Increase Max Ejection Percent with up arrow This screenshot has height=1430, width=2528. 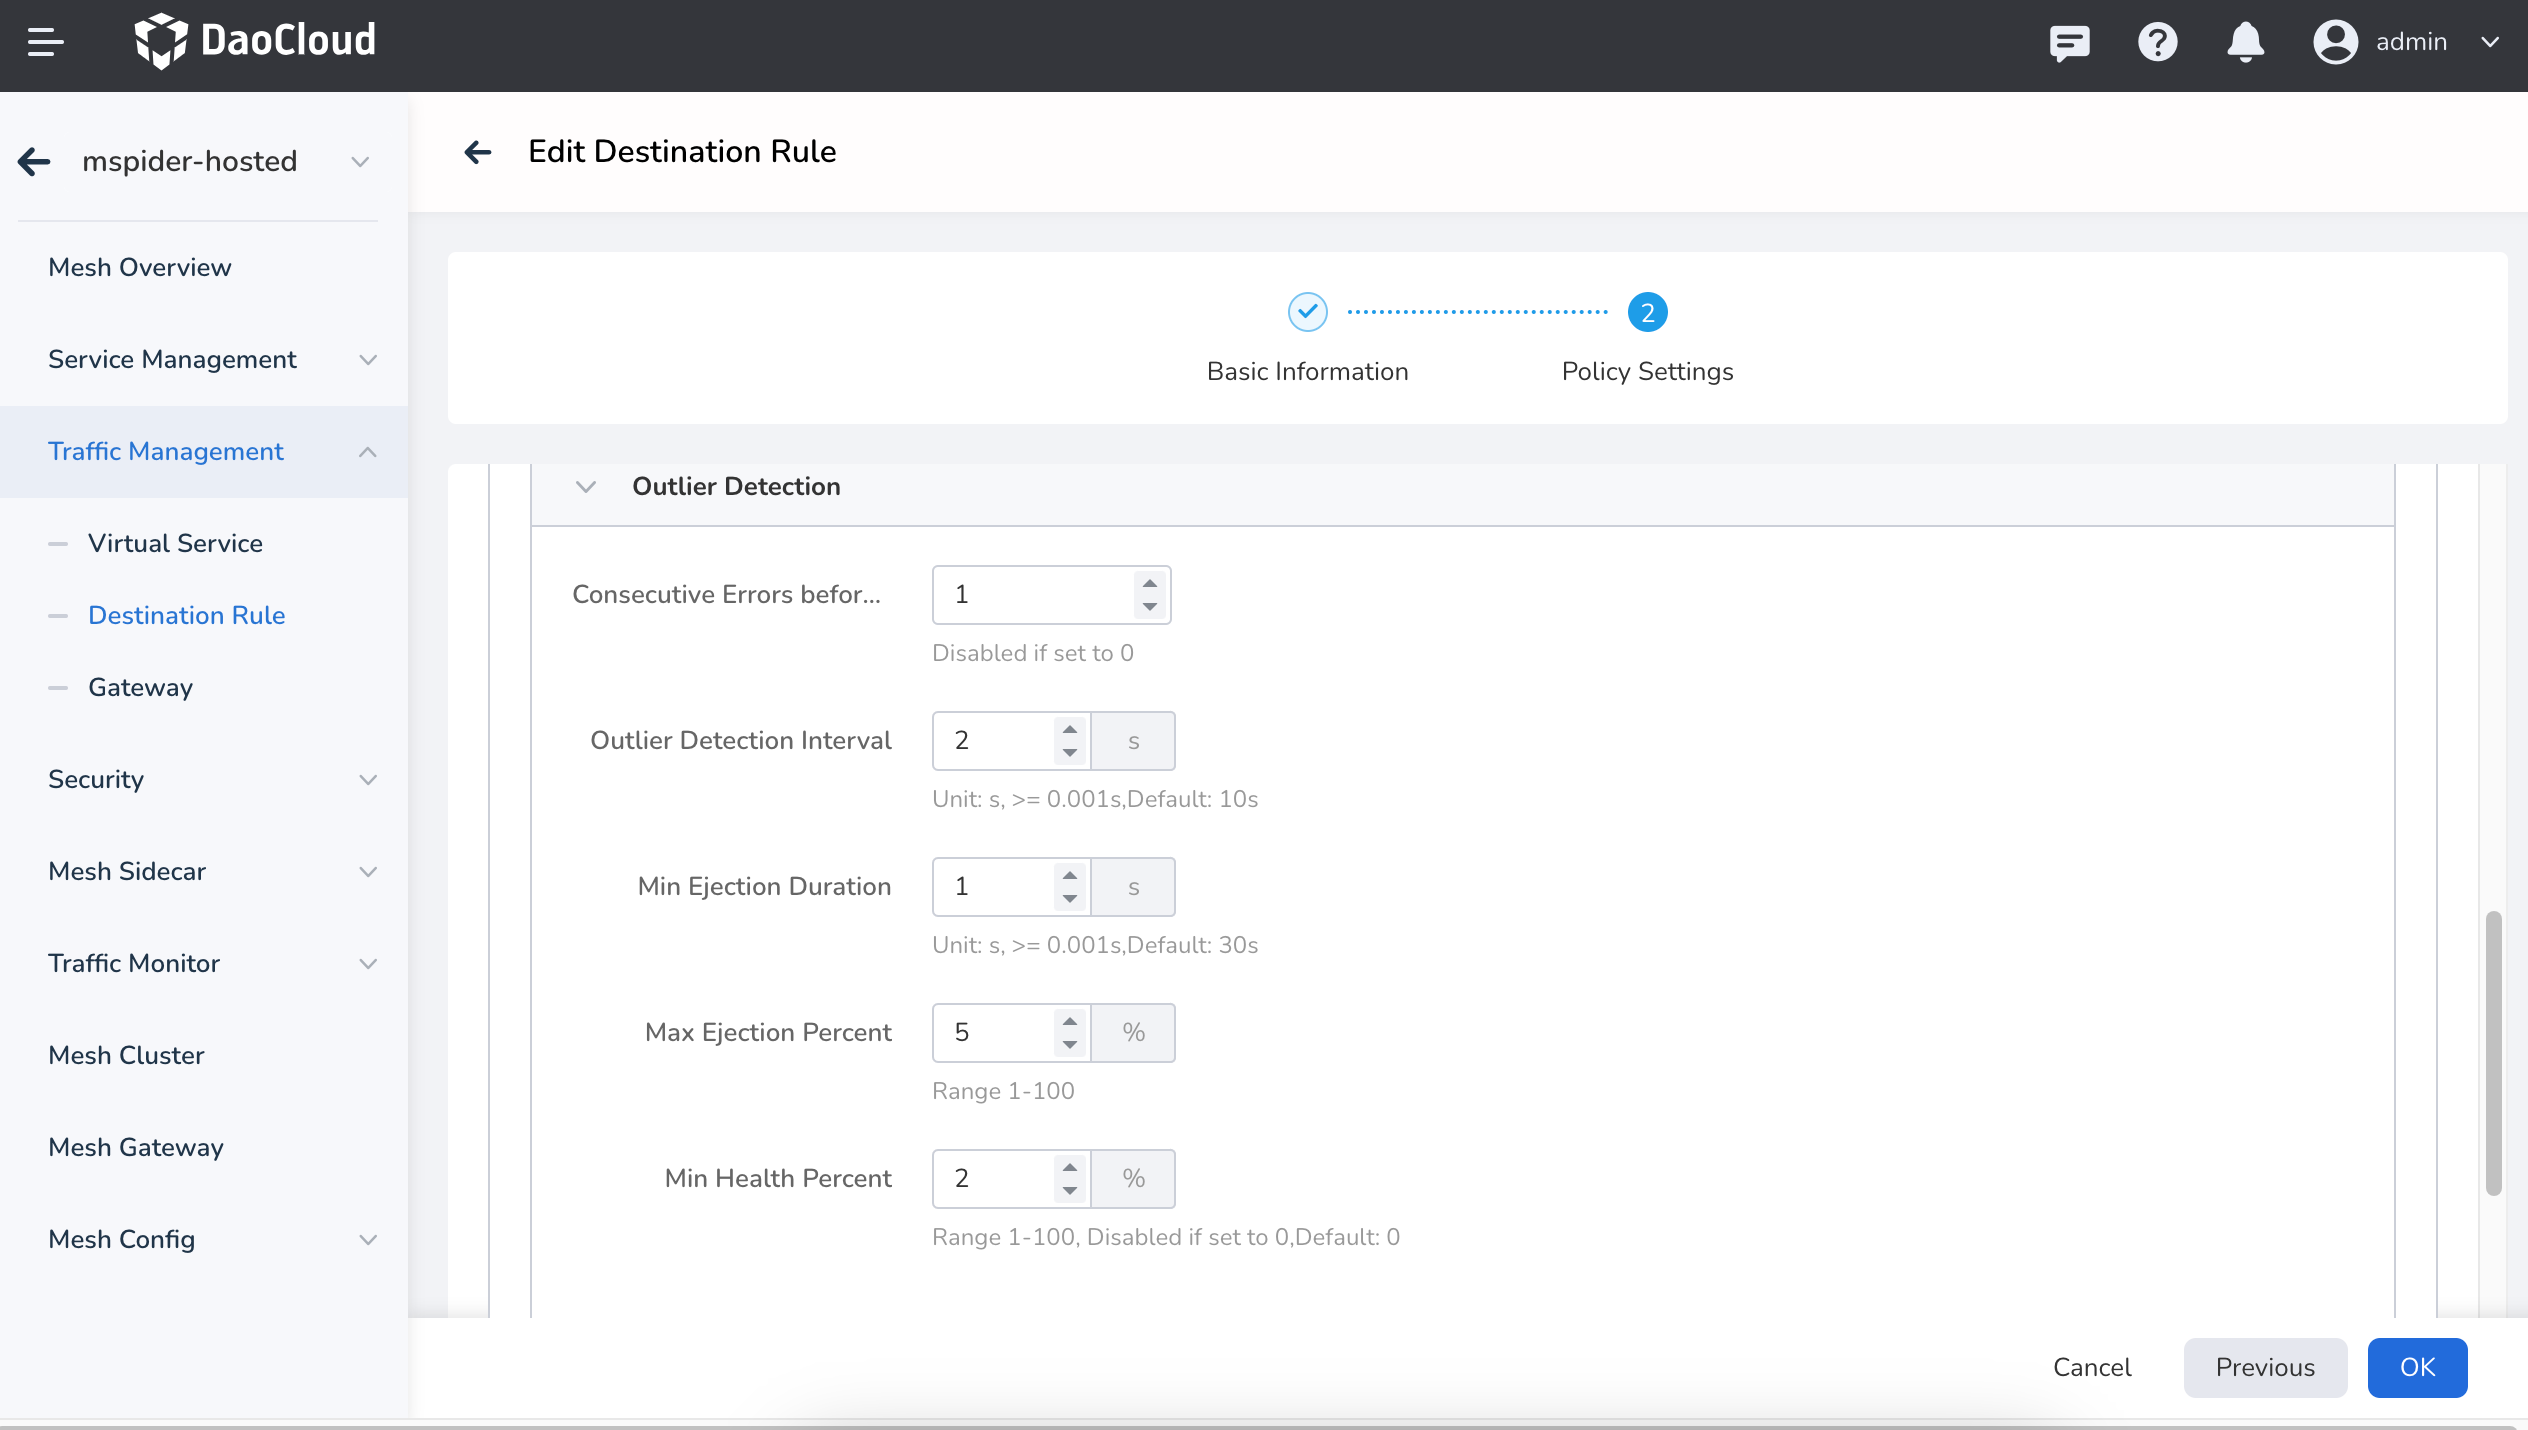(x=1070, y=1021)
